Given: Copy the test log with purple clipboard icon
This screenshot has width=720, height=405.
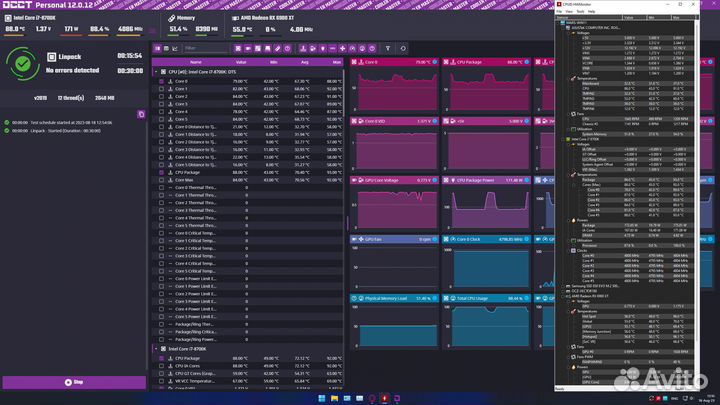Looking at the screenshot, I should tap(141, 114).
